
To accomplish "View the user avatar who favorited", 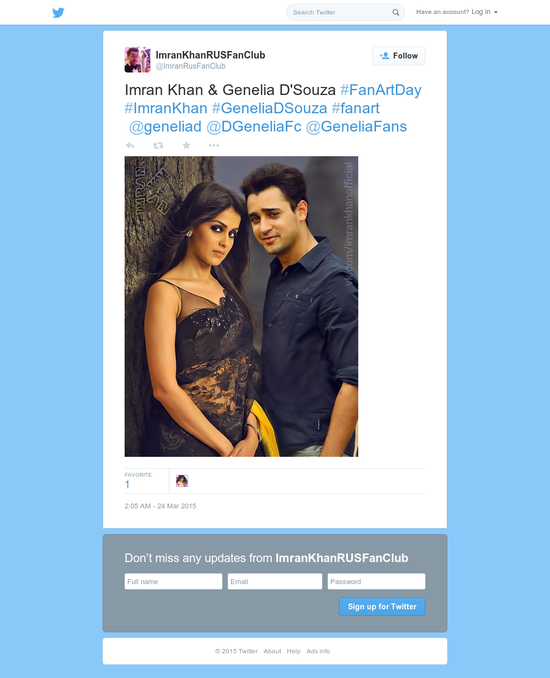I will [182, 481].
